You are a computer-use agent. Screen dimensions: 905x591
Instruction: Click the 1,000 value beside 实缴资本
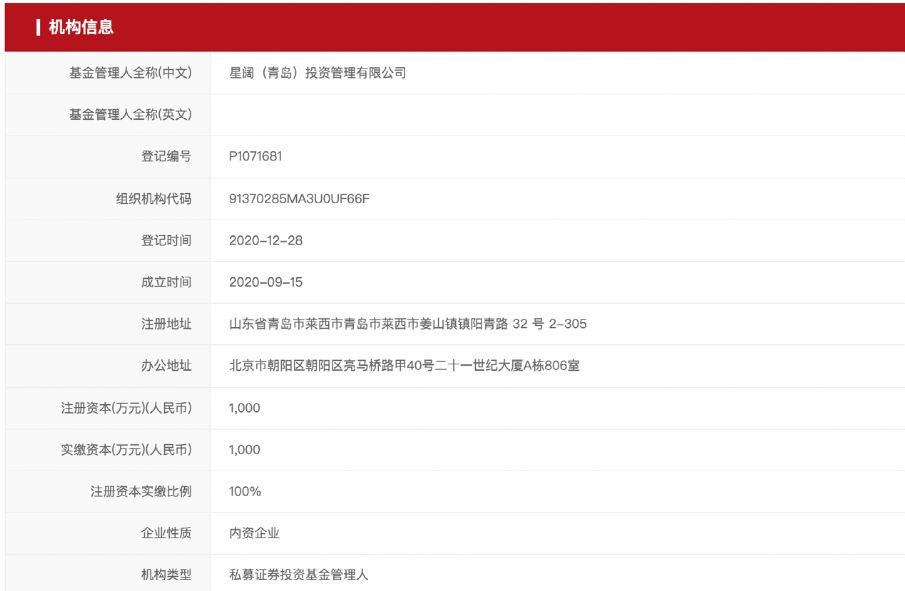244,450
